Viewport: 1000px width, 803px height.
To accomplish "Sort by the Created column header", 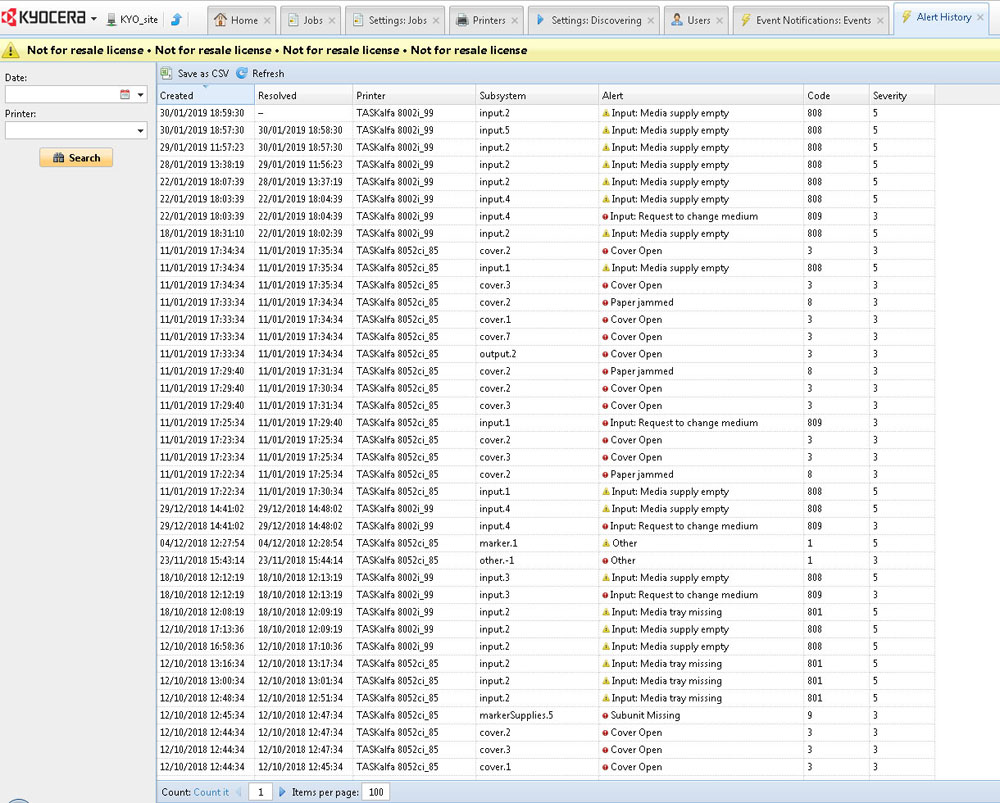I will click(x=205, y=96).
